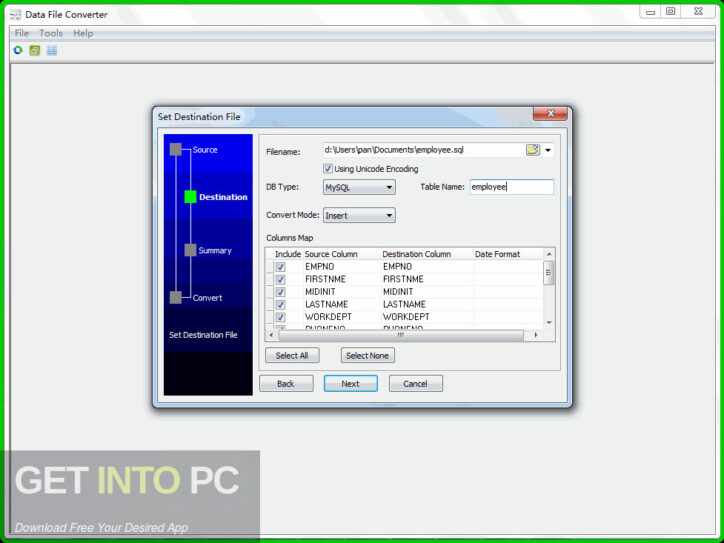Click the Include column header
This screenshot has height=543, width=724.
coord(288,254)
